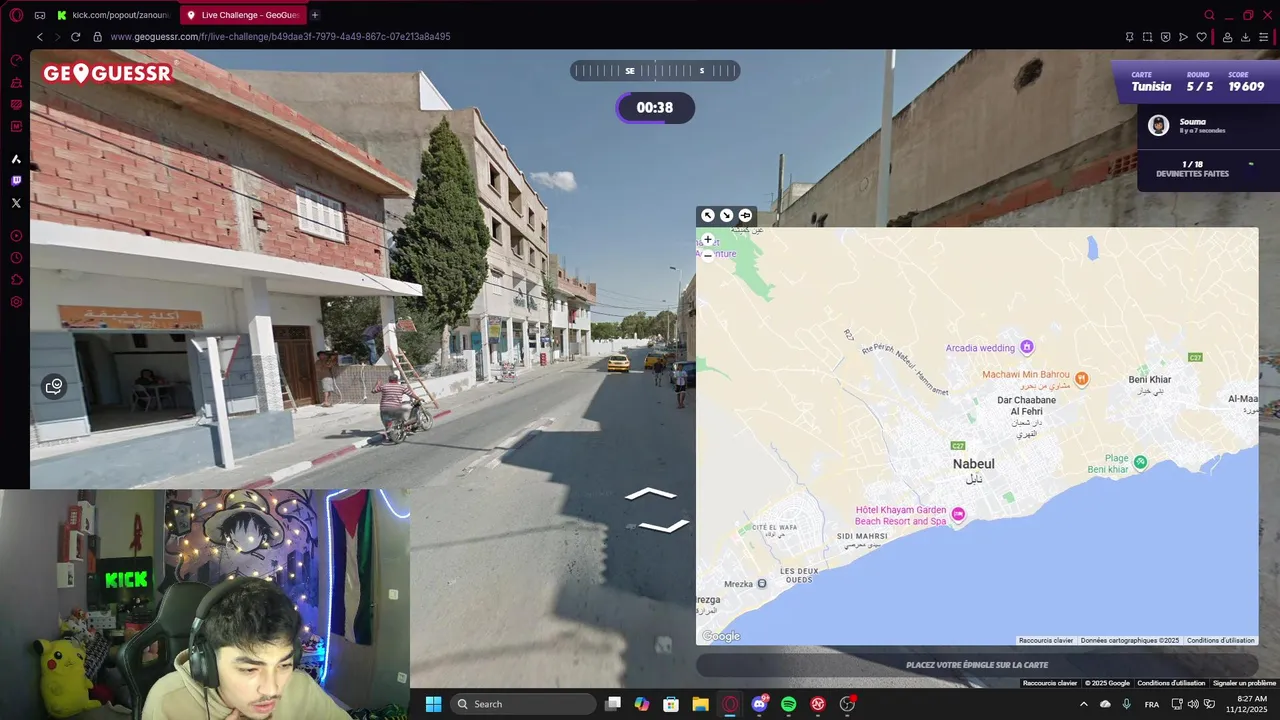Click the Mrezka map marker
The width and height of the screenshot is (1280, 720).
coord(762,583)
